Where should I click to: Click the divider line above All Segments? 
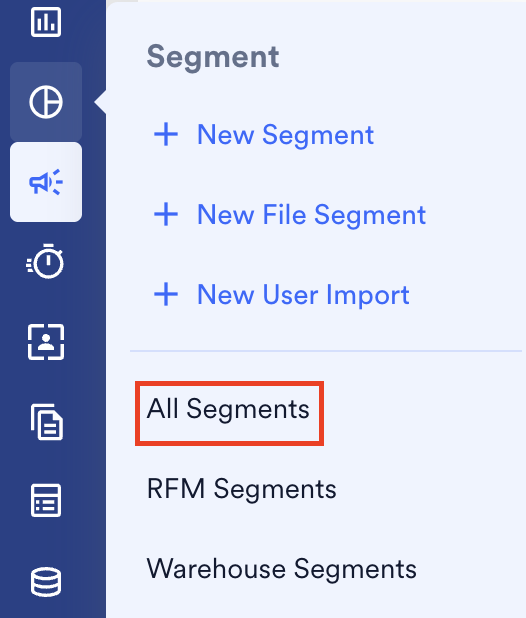(326, 350)
